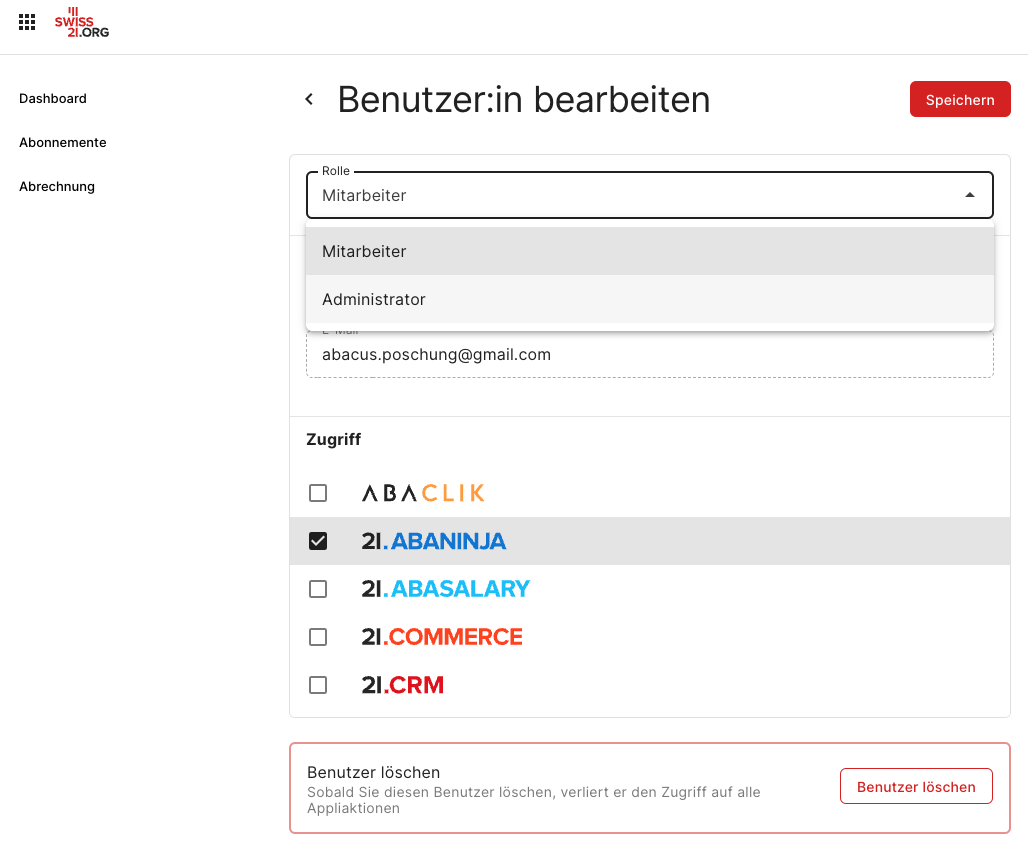Click the Zugriff section heading
Screen dimensions: 1028x850
(334, 439)
